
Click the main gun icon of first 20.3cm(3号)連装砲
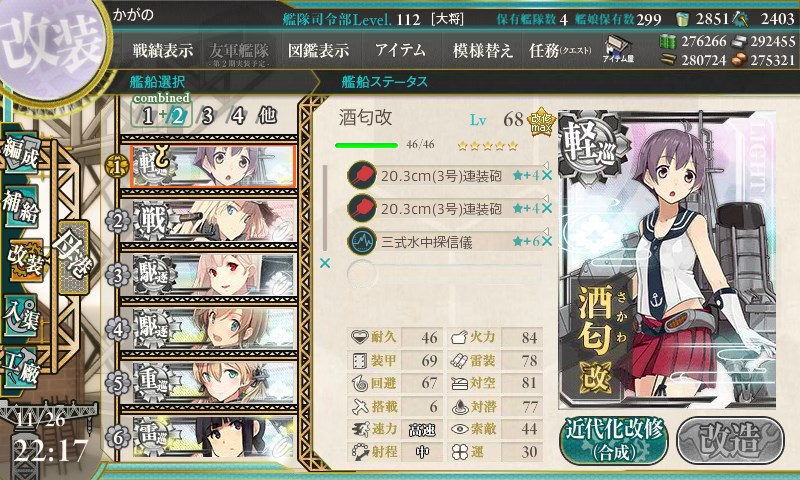coord(361,176)
